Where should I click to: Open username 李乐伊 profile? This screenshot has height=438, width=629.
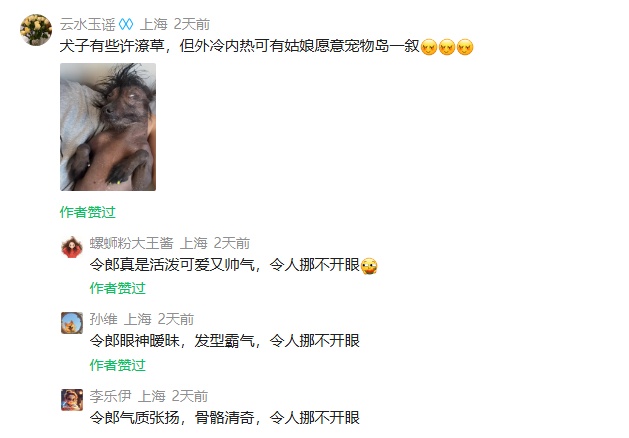(110, 396)
